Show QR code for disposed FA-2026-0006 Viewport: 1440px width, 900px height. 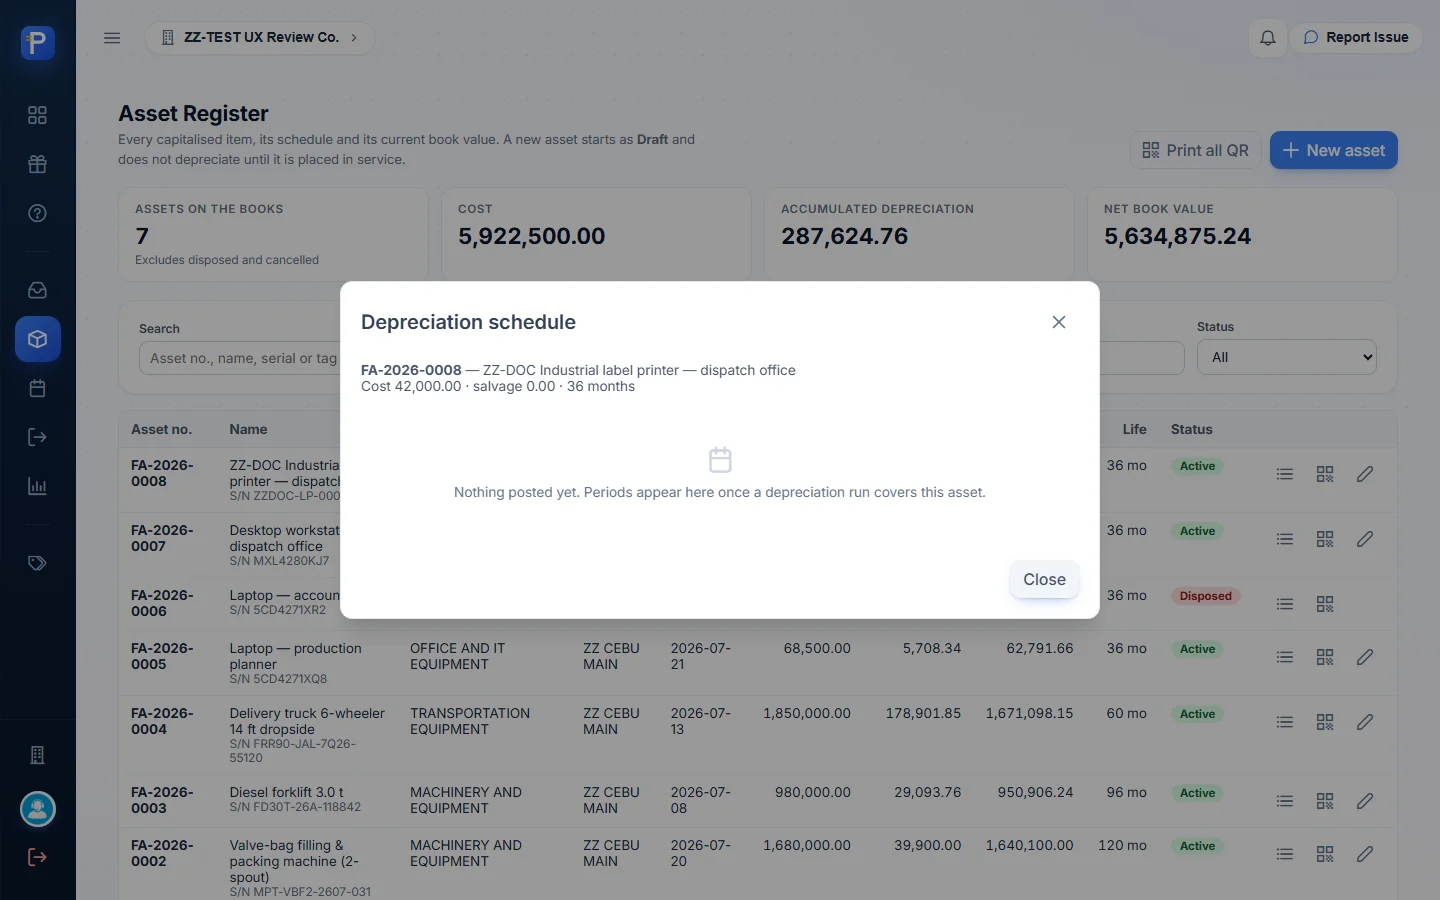1325,604
